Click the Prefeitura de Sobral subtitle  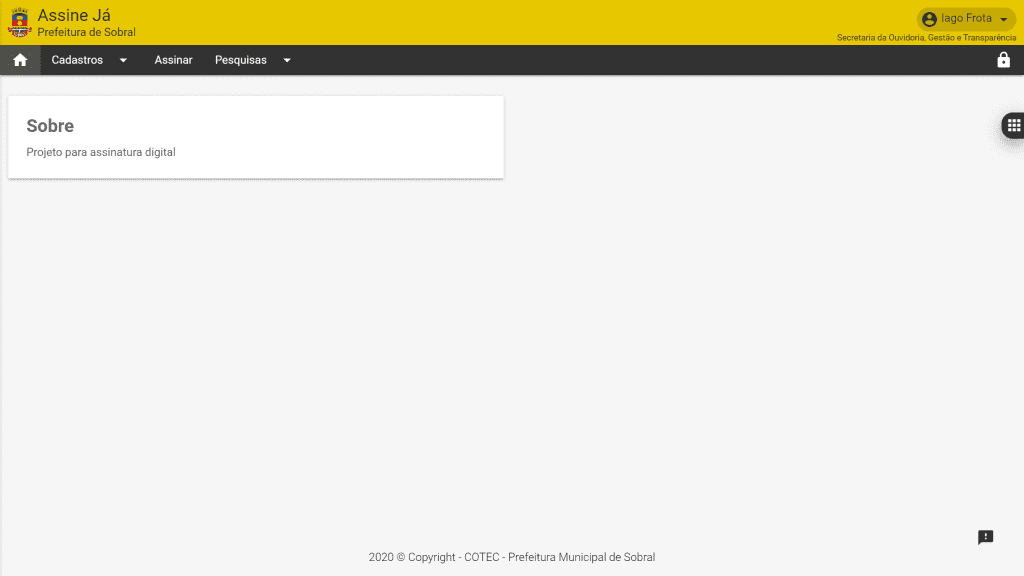point(86,32)
